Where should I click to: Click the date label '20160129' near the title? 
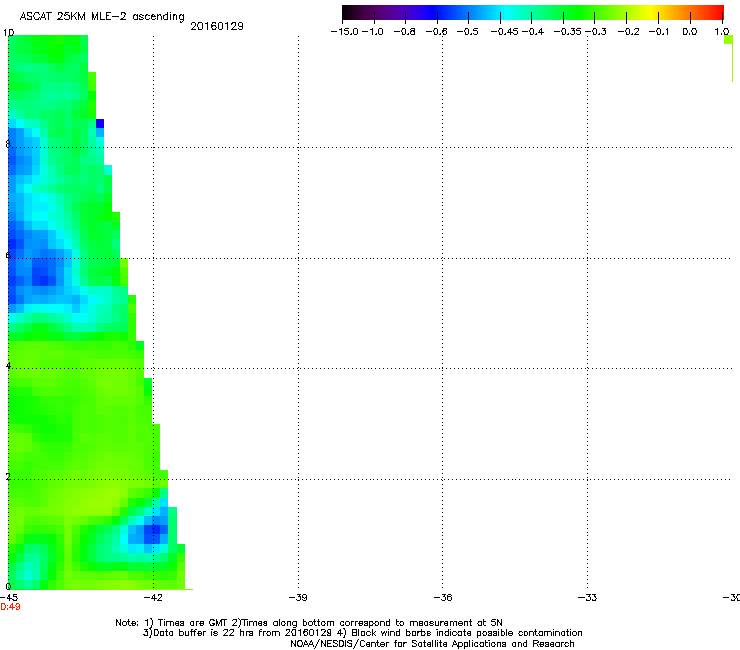217,26
